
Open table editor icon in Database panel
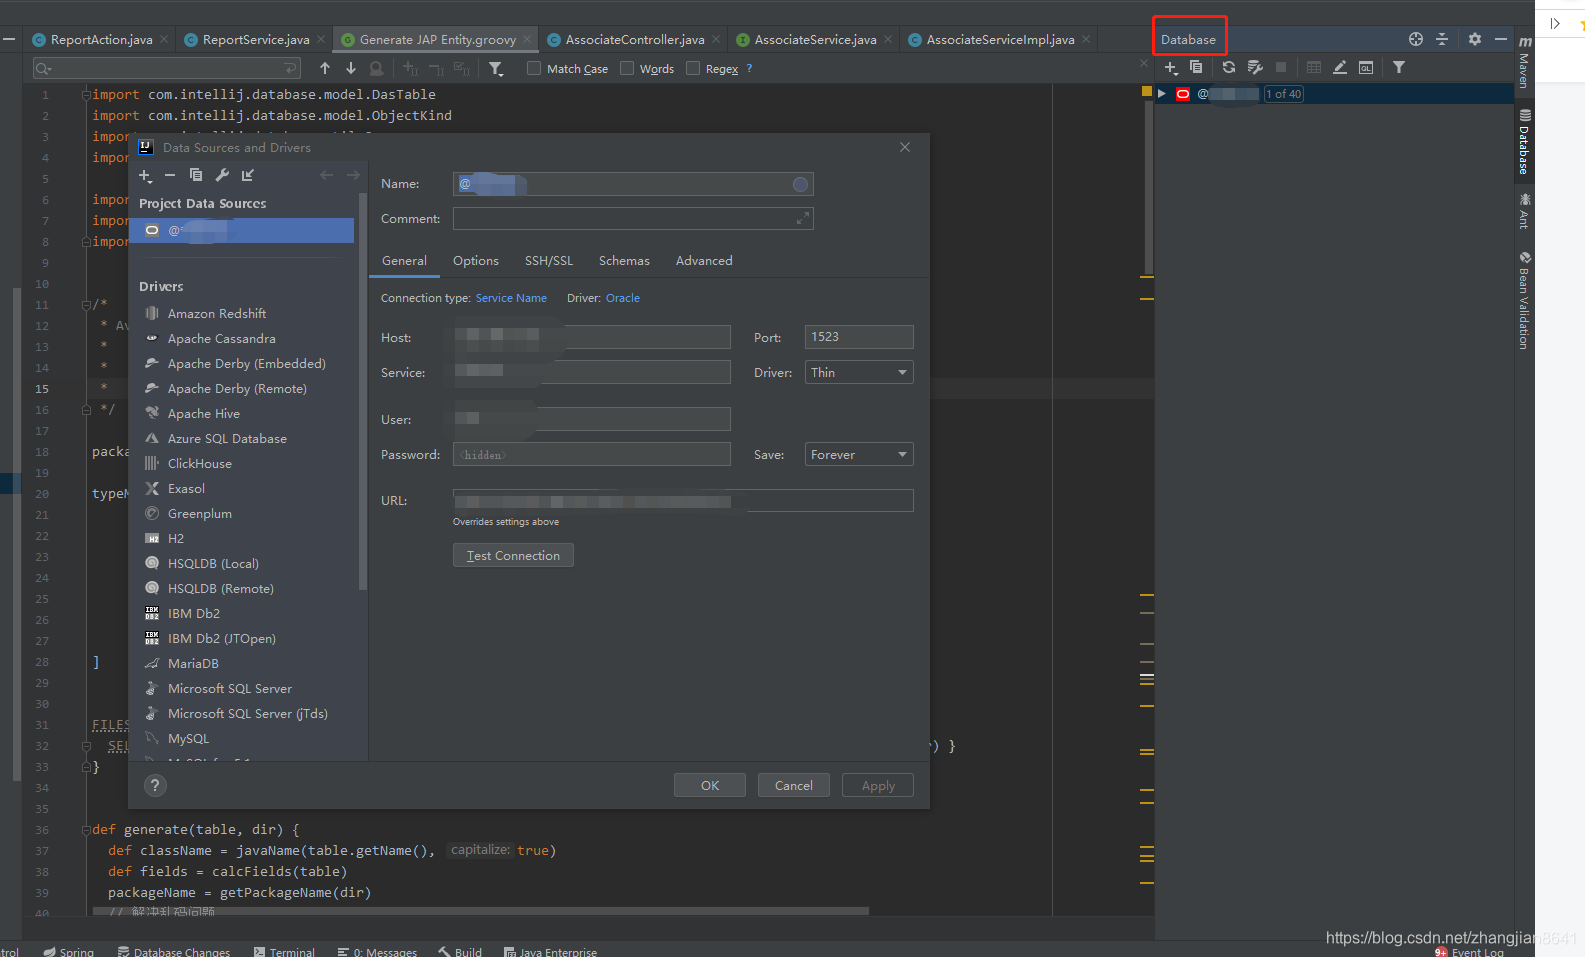1314,67
